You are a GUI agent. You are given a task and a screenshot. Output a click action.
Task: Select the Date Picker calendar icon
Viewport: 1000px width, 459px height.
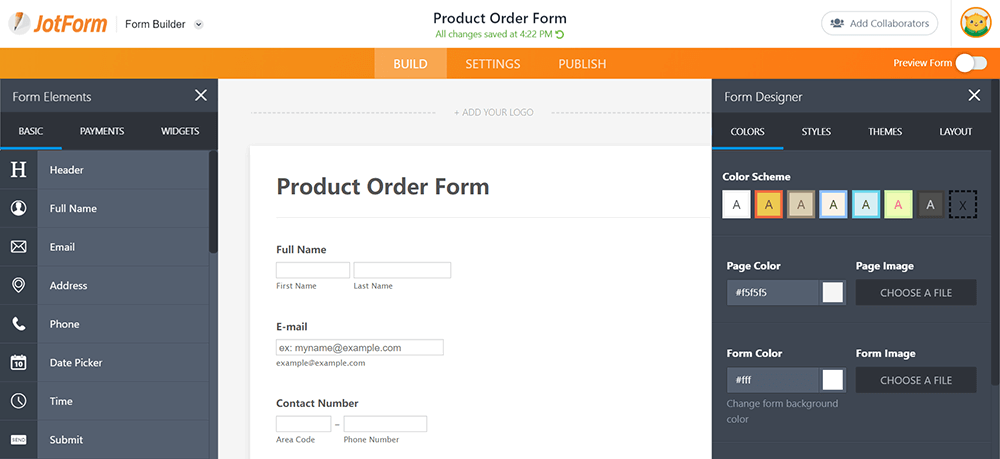click(x=18, y=363)
